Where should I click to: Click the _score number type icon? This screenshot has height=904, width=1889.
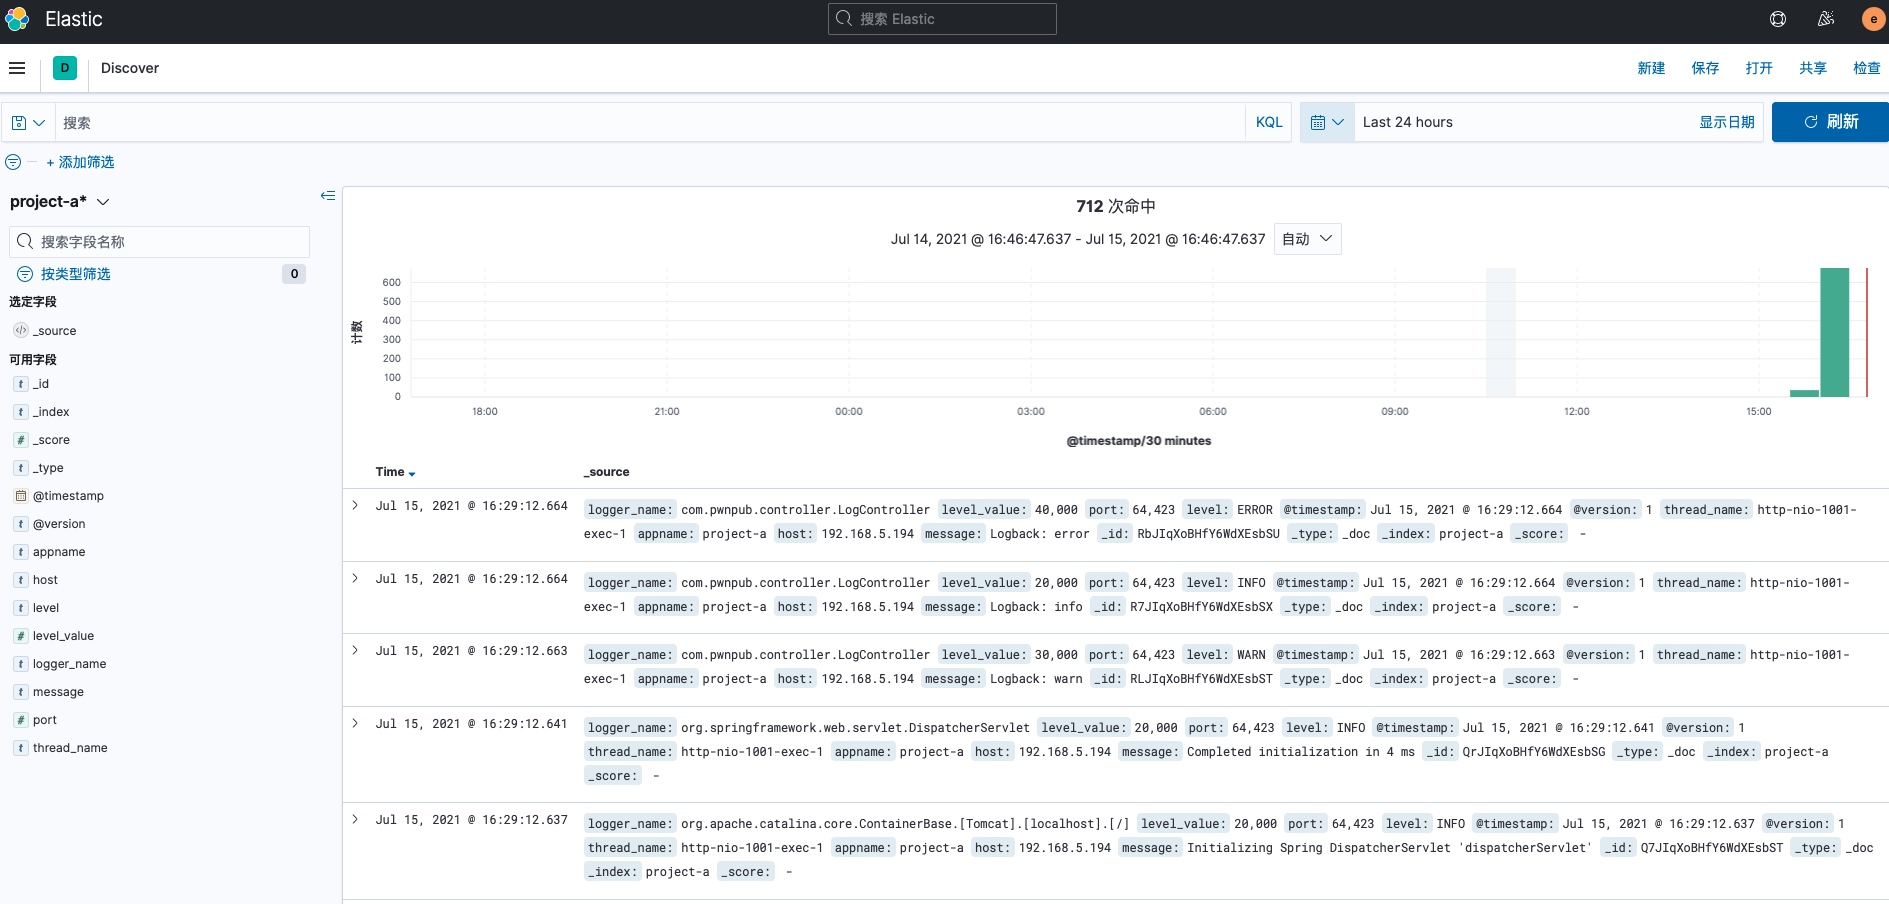(21, 440)
